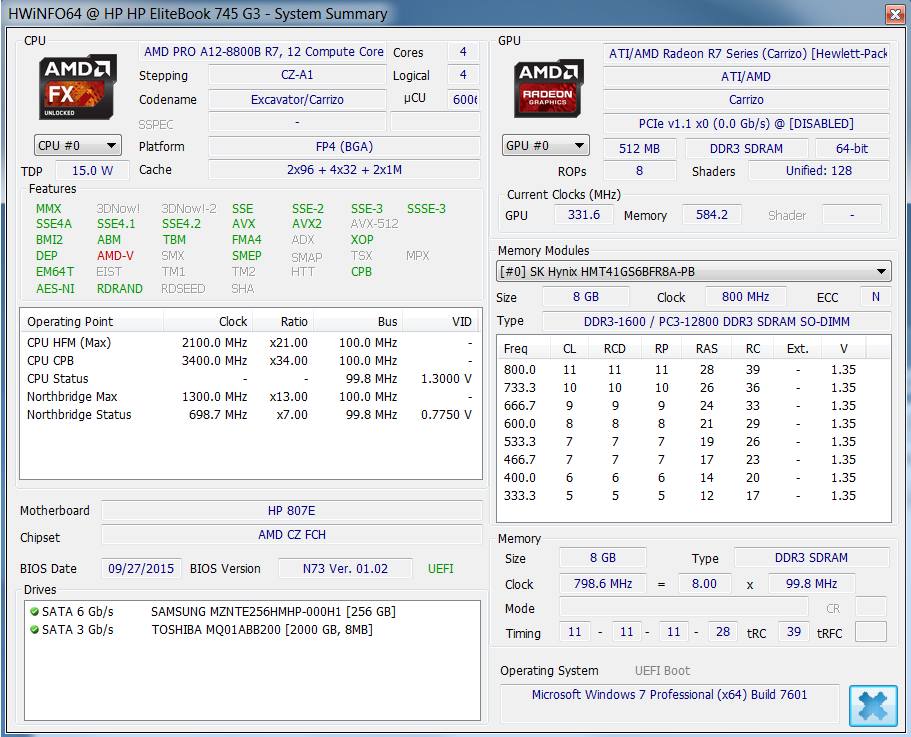The image size is (911, 737).
Task: Click the AMD-V feature label
Action: click(115, 256)
